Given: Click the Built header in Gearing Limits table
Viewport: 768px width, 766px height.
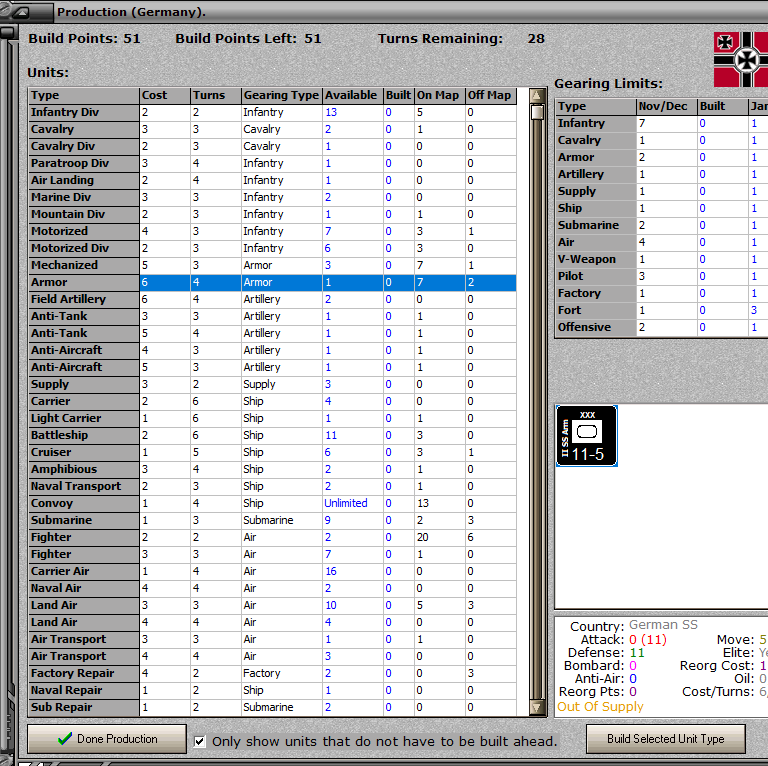Looking at the screenshot, I should tap(723, 106).
